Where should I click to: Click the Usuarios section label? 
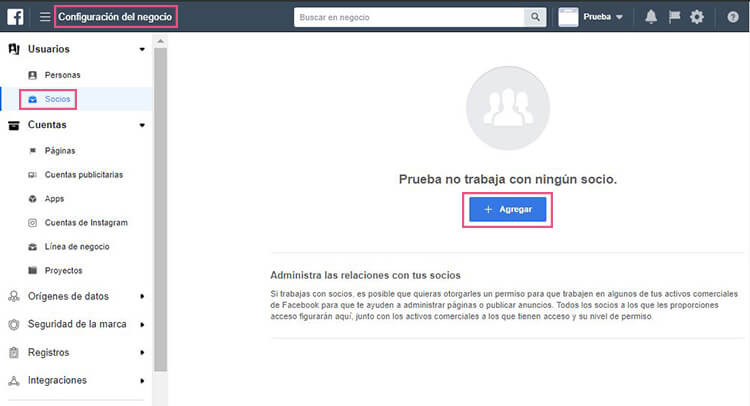(48, 49)
